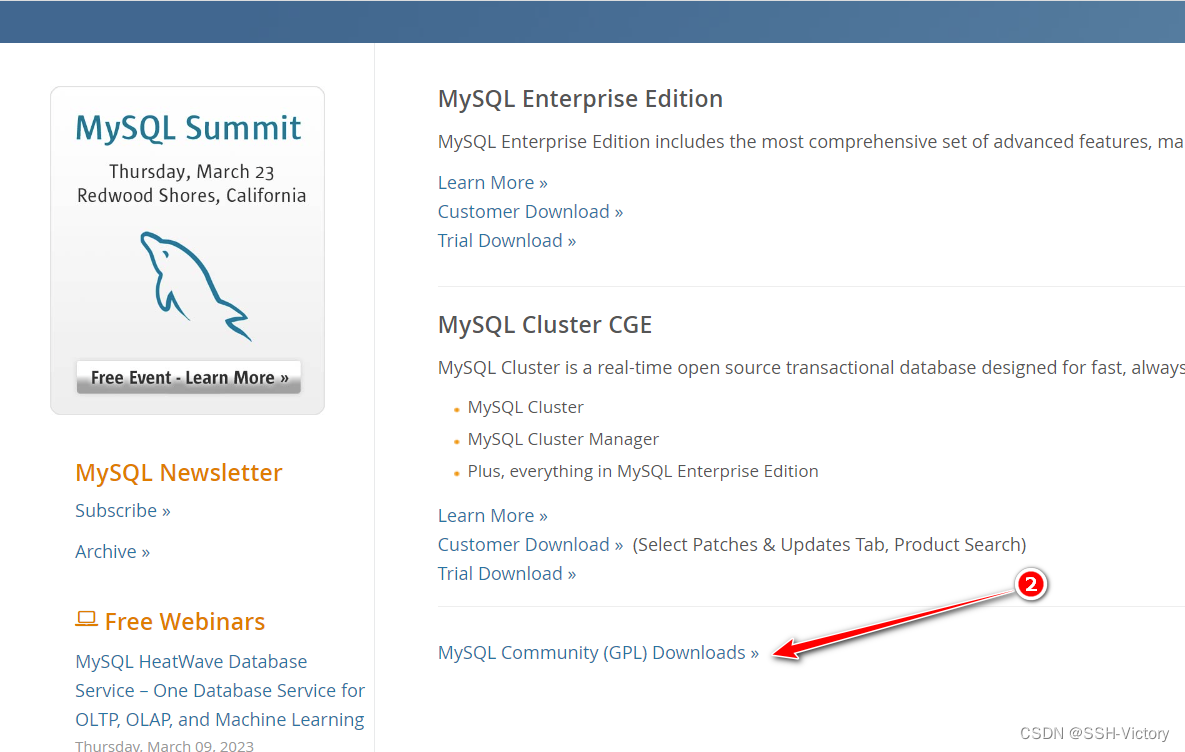Open the MySQL HeatWave Database Service webinar
This screenshot has height=752, width=1185.
pyautogui.click(x=219, y=690)
